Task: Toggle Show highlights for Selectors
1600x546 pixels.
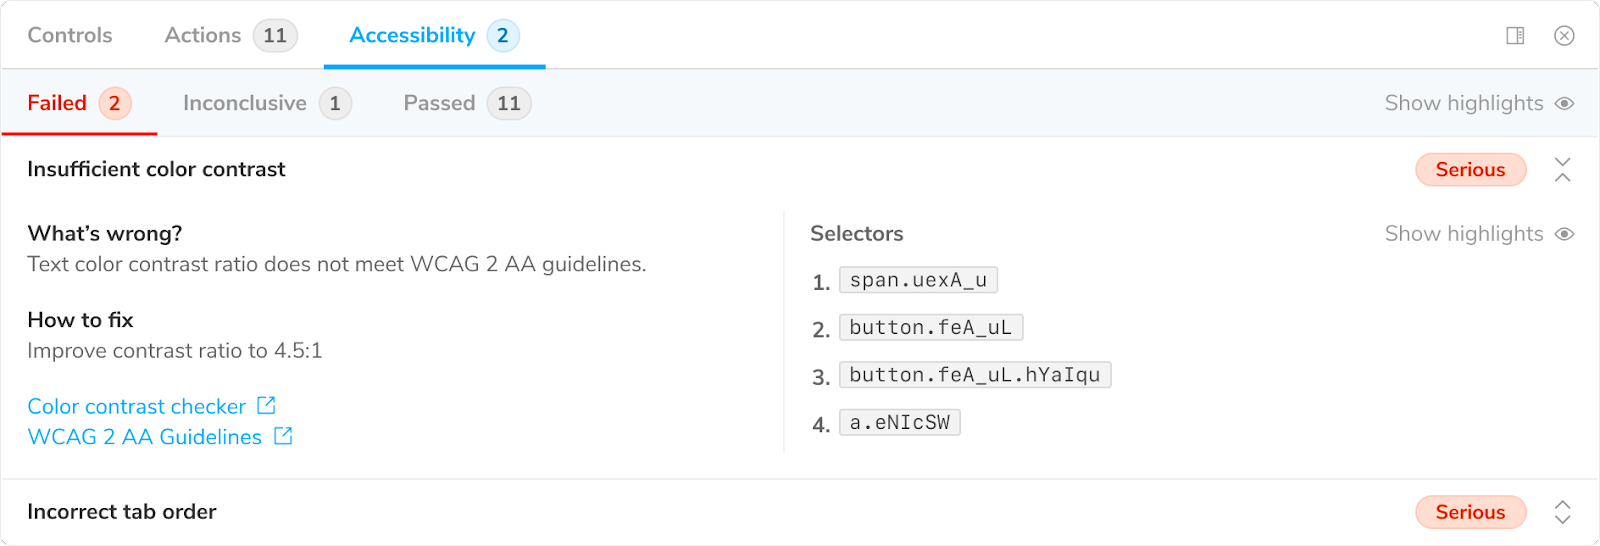Action: [1565, 234]
